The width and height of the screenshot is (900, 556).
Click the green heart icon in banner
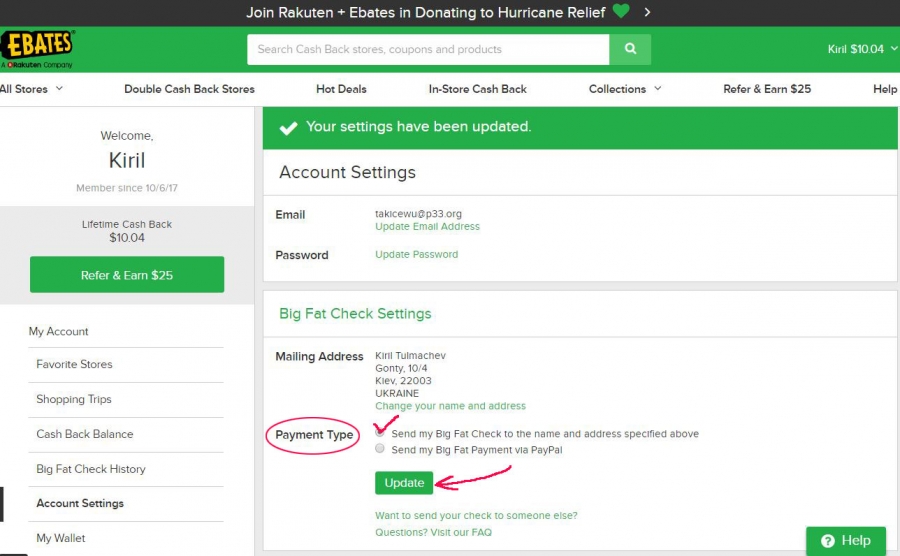pos(621,11)
